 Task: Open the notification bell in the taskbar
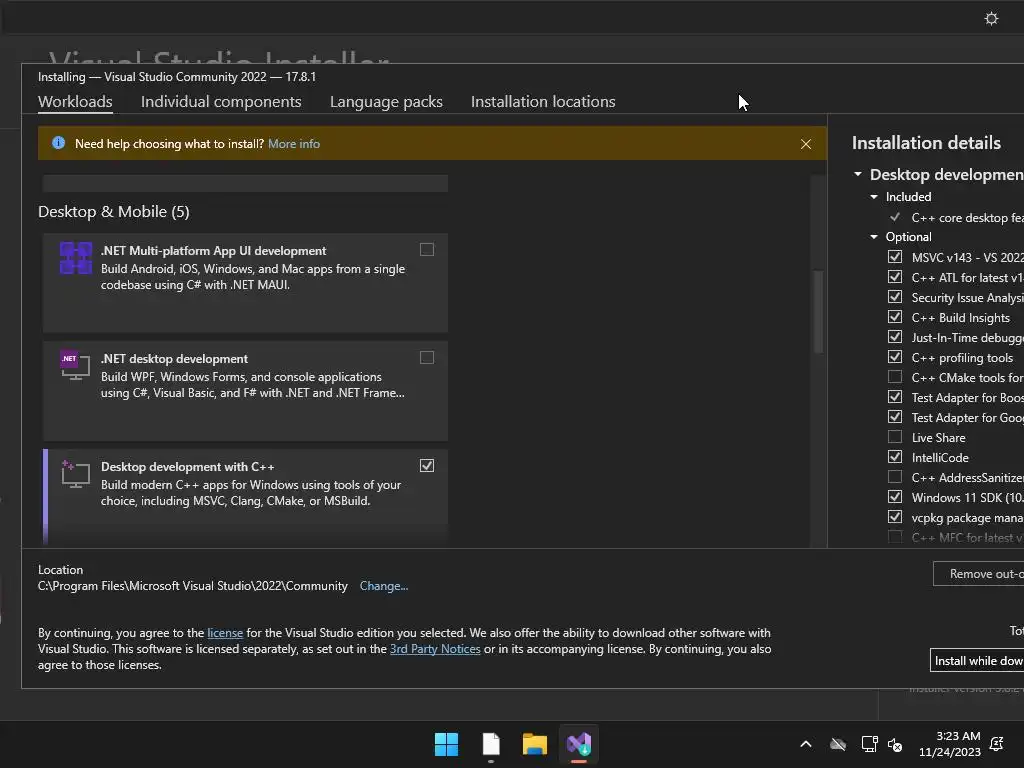(997, 744)
